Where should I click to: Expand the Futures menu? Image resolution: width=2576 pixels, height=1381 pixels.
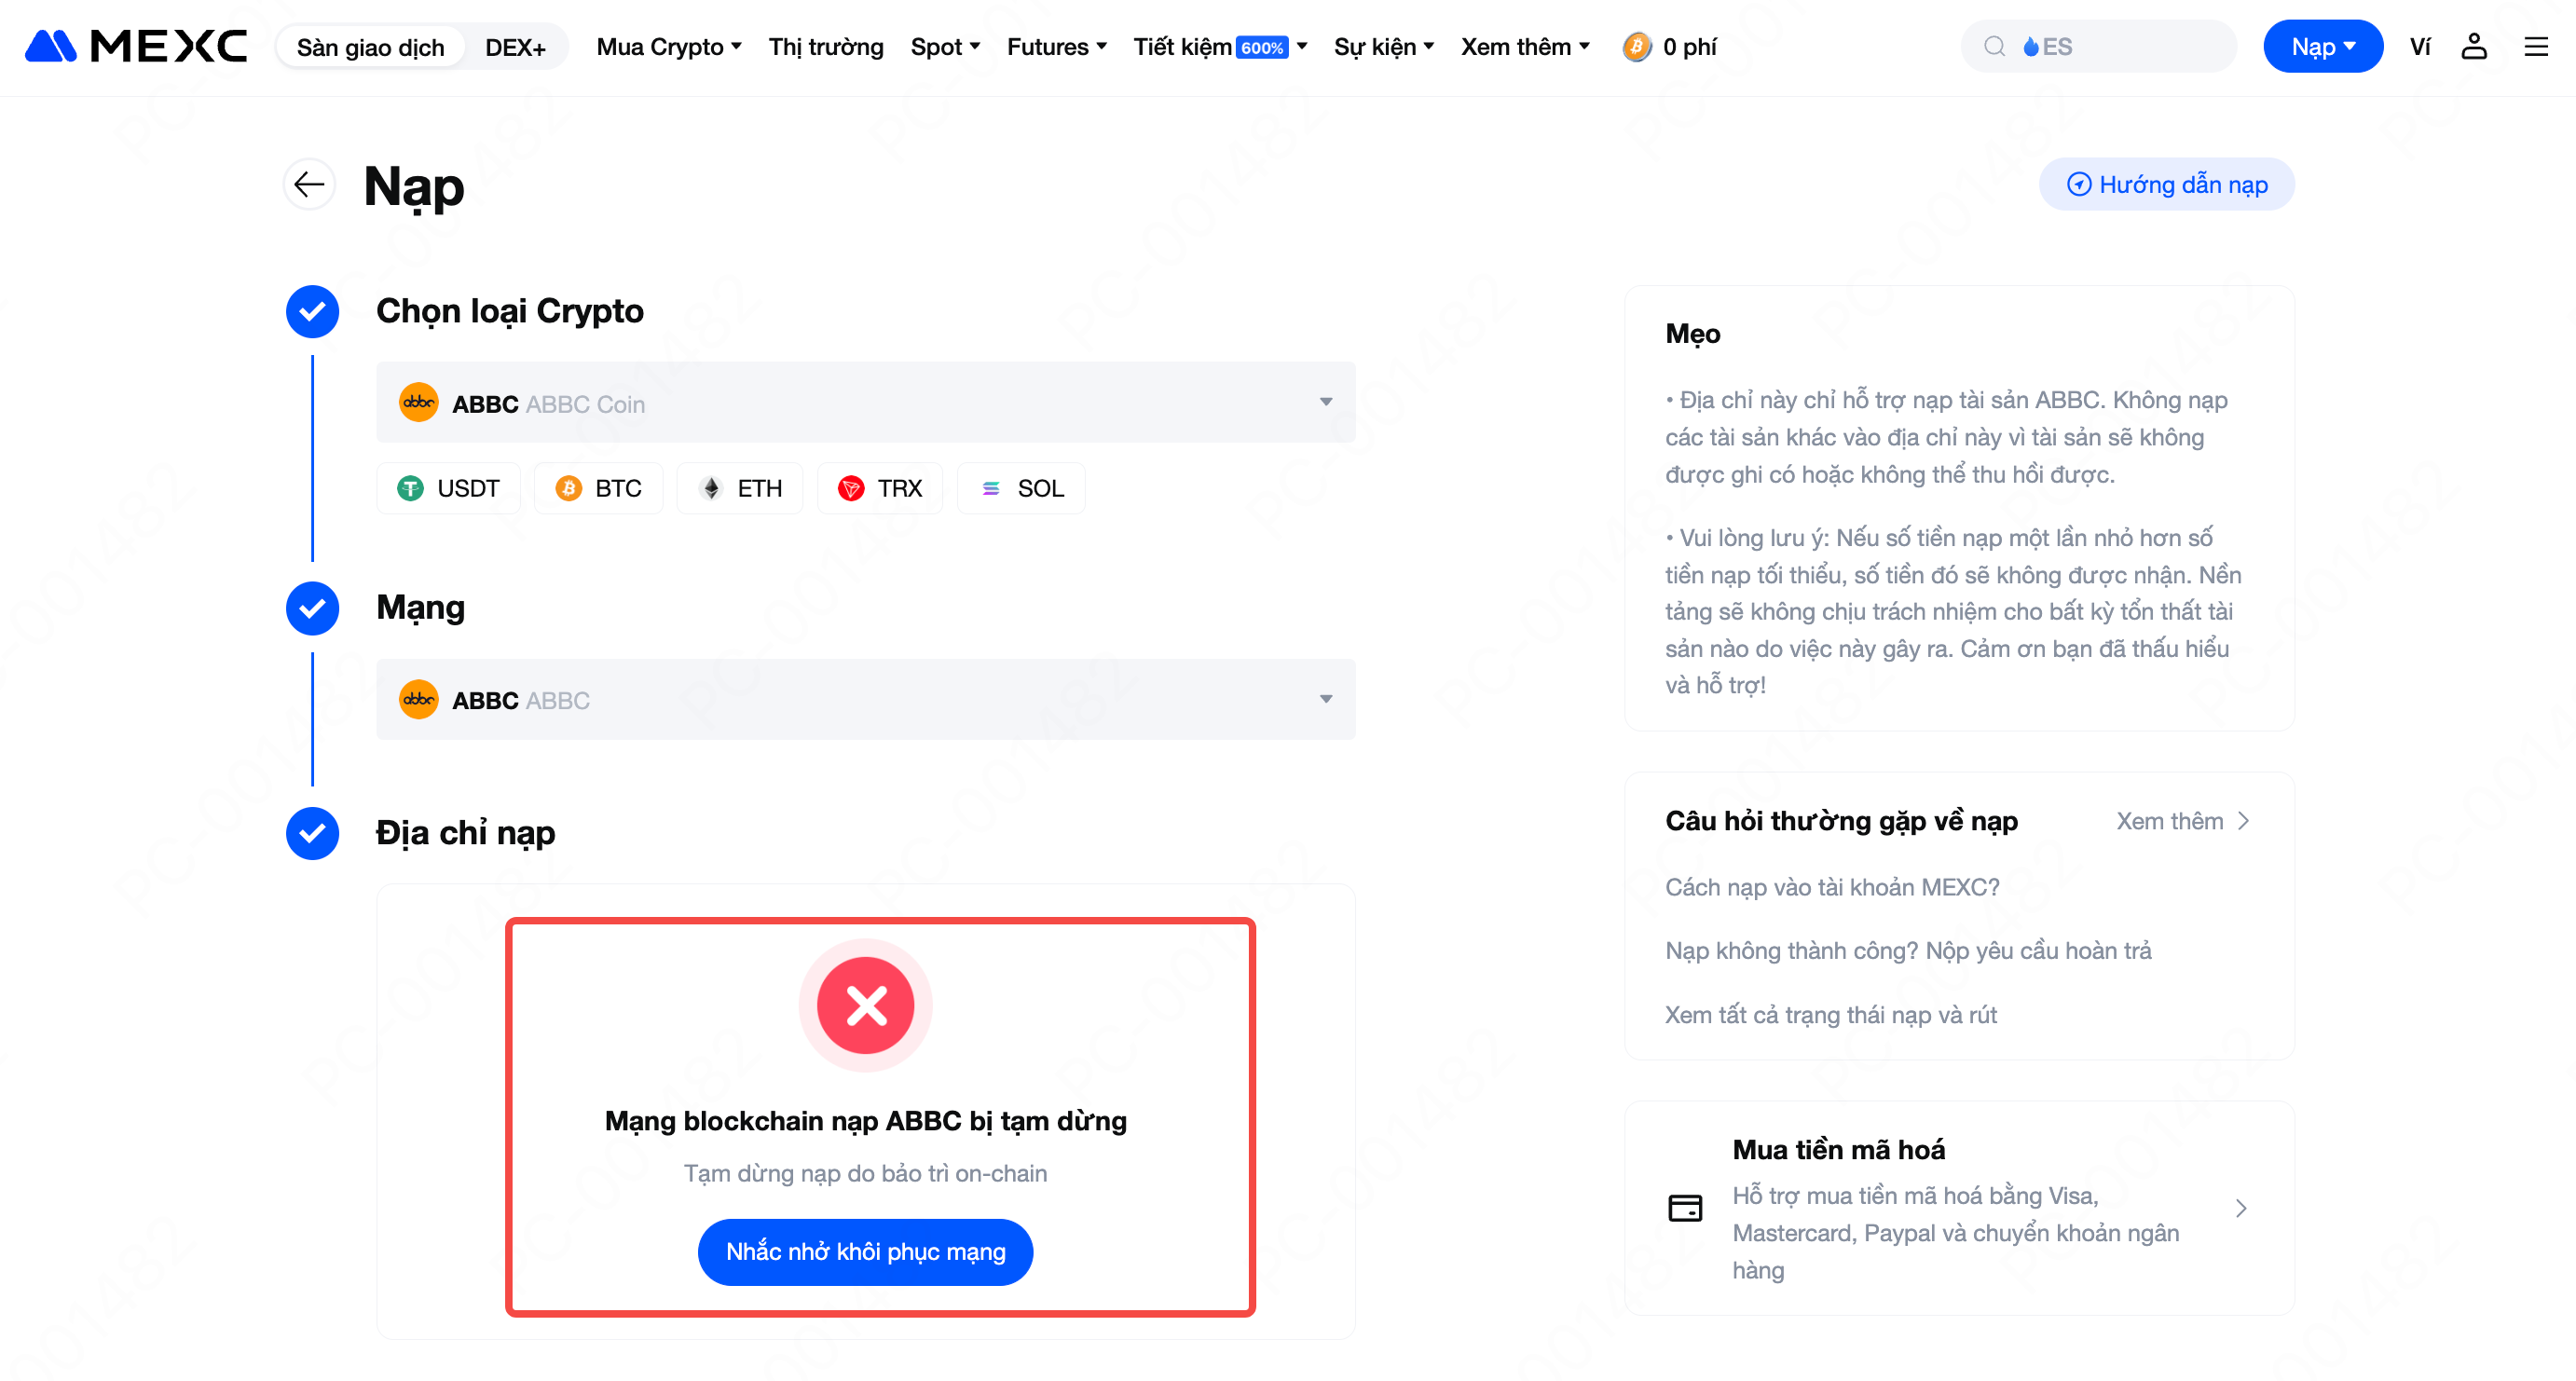pyautogui.click(x=1057, y=46)
